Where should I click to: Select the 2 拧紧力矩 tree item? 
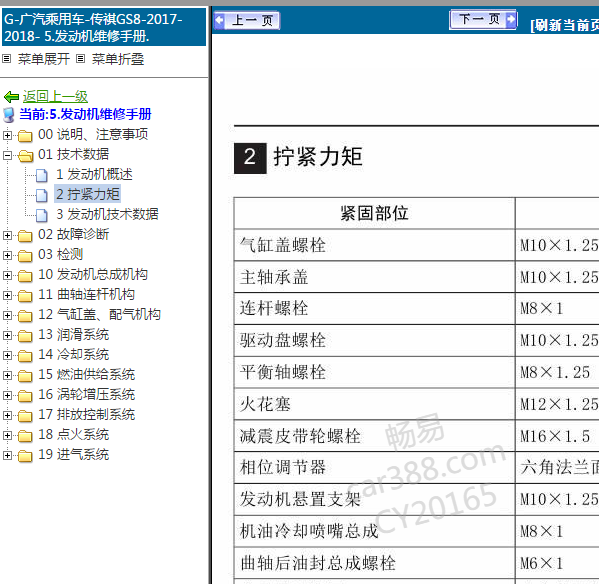(87, 194)
